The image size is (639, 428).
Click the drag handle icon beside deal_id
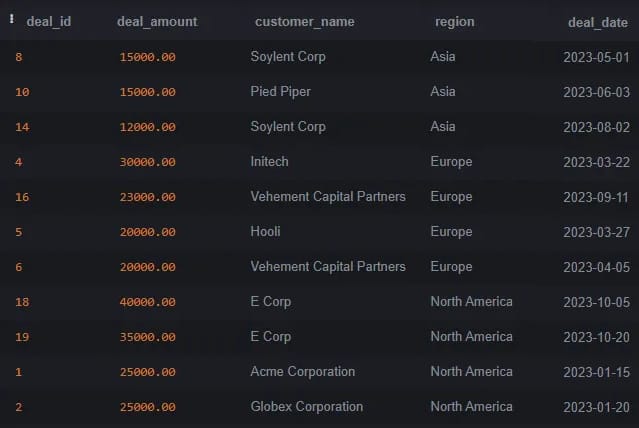click(x=11, y=21)
